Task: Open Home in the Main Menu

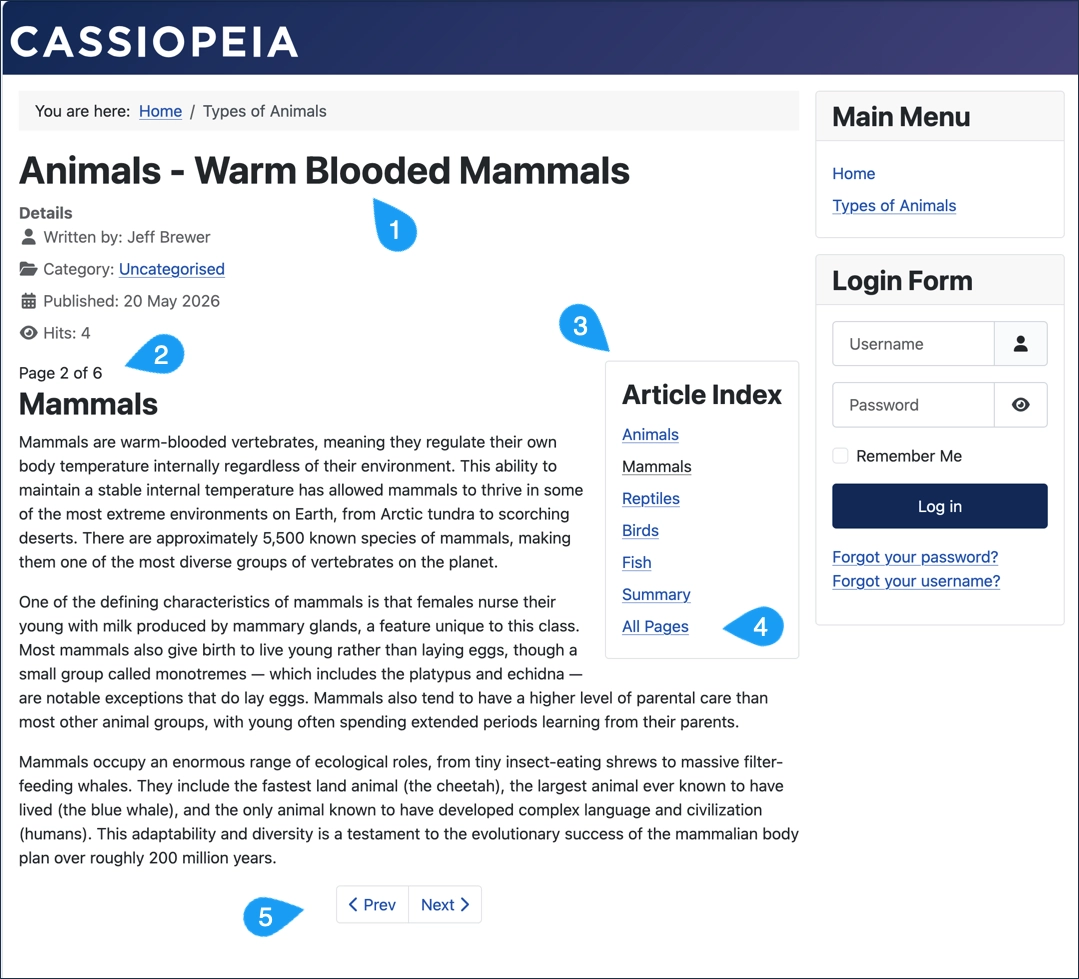Action: coord(853,173)
